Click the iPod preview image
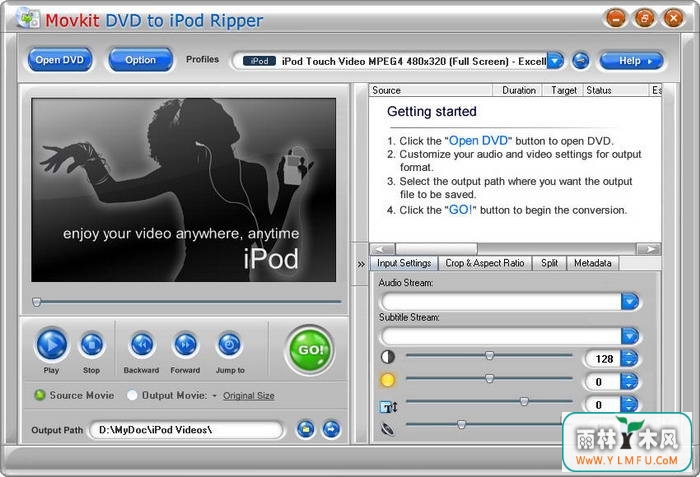Screen dimensions: 700x477 pos(183,190)
